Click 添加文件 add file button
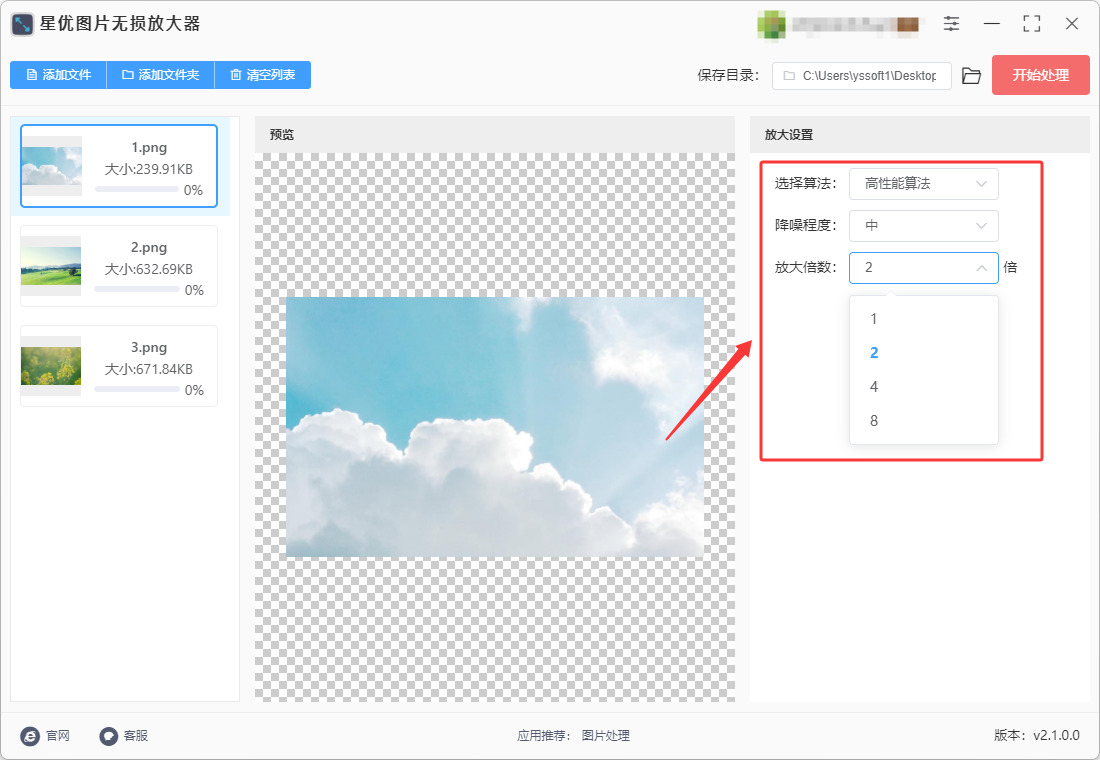Viewport: 1100px width, 760px height. click(x=58, y=75)
